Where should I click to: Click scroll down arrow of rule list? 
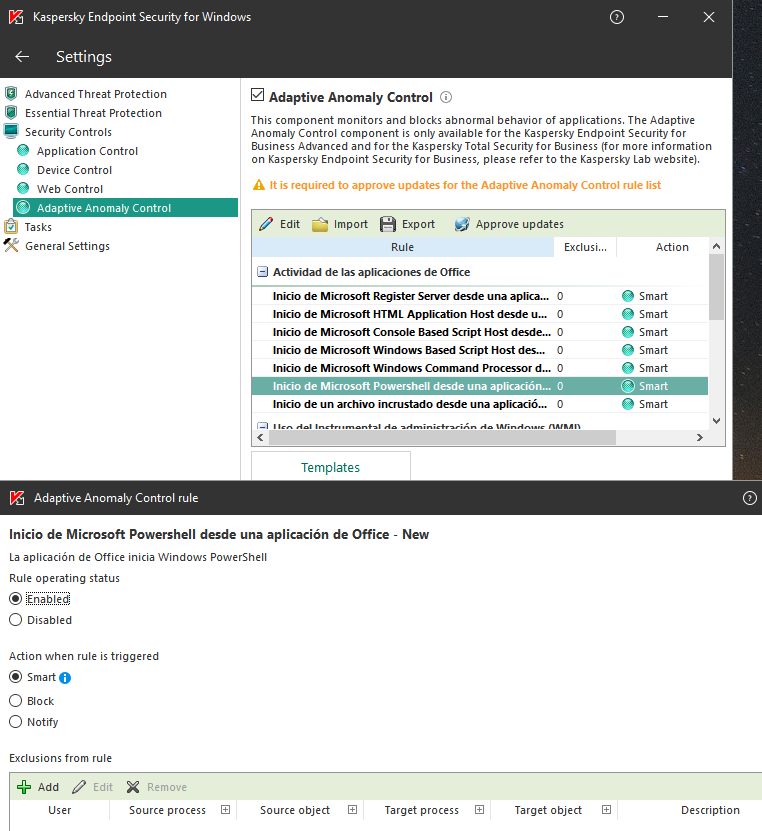click(716, 421)
